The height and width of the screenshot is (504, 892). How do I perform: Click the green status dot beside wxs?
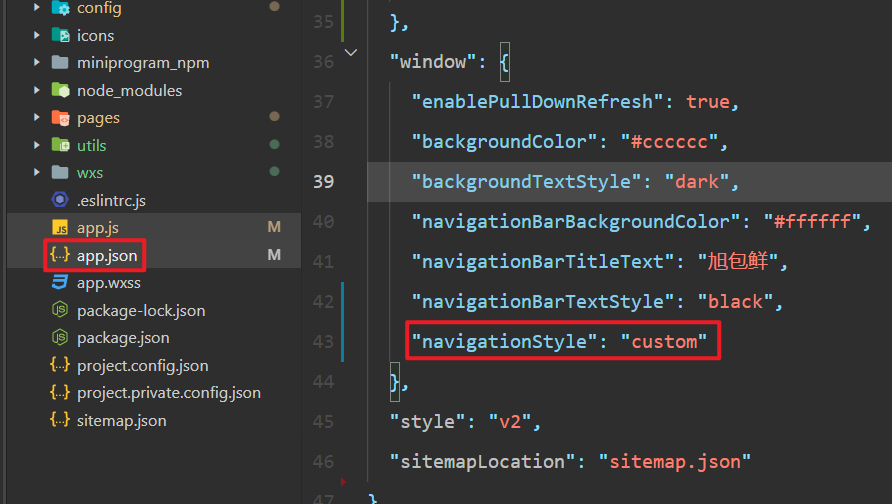pyautogui.click(x=274, y=171)
